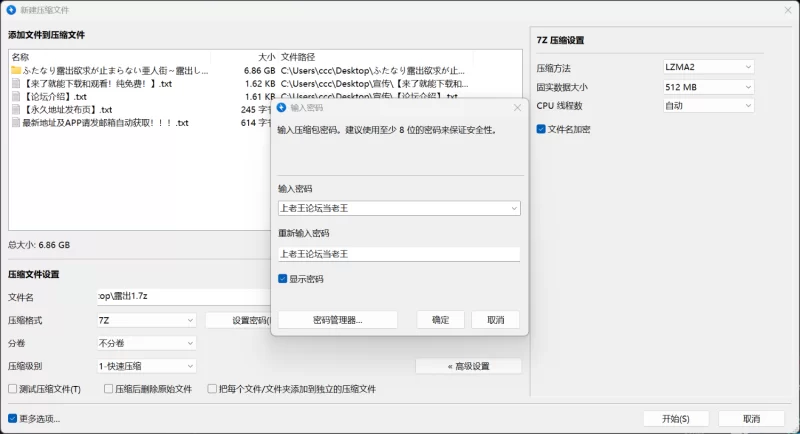Click the 总大小: 6.86 GB label
The height and width of the screenshot is (434, 800).
click(x=39, y=245)
